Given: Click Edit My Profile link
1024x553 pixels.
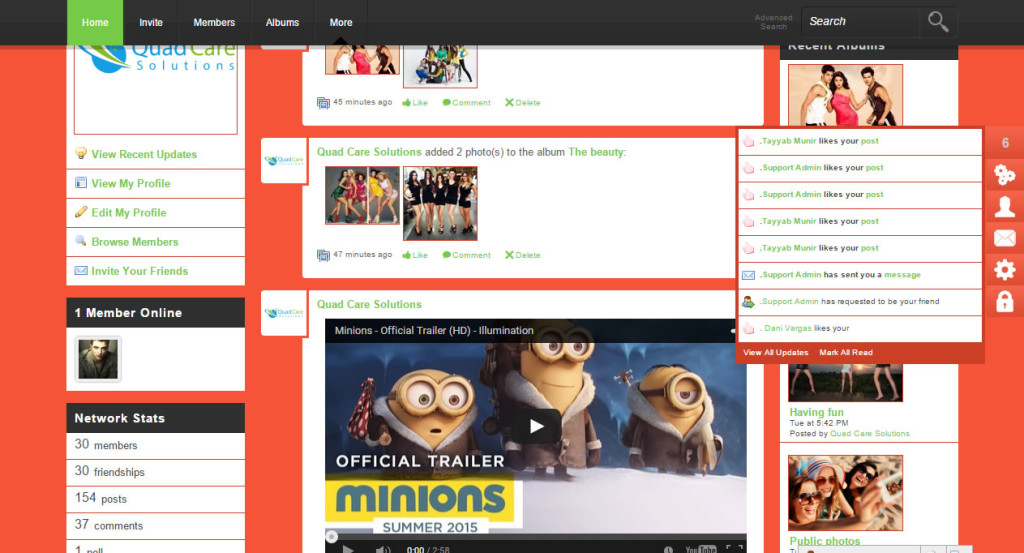Looking at the screenshot, I should [x=129, y=212].
